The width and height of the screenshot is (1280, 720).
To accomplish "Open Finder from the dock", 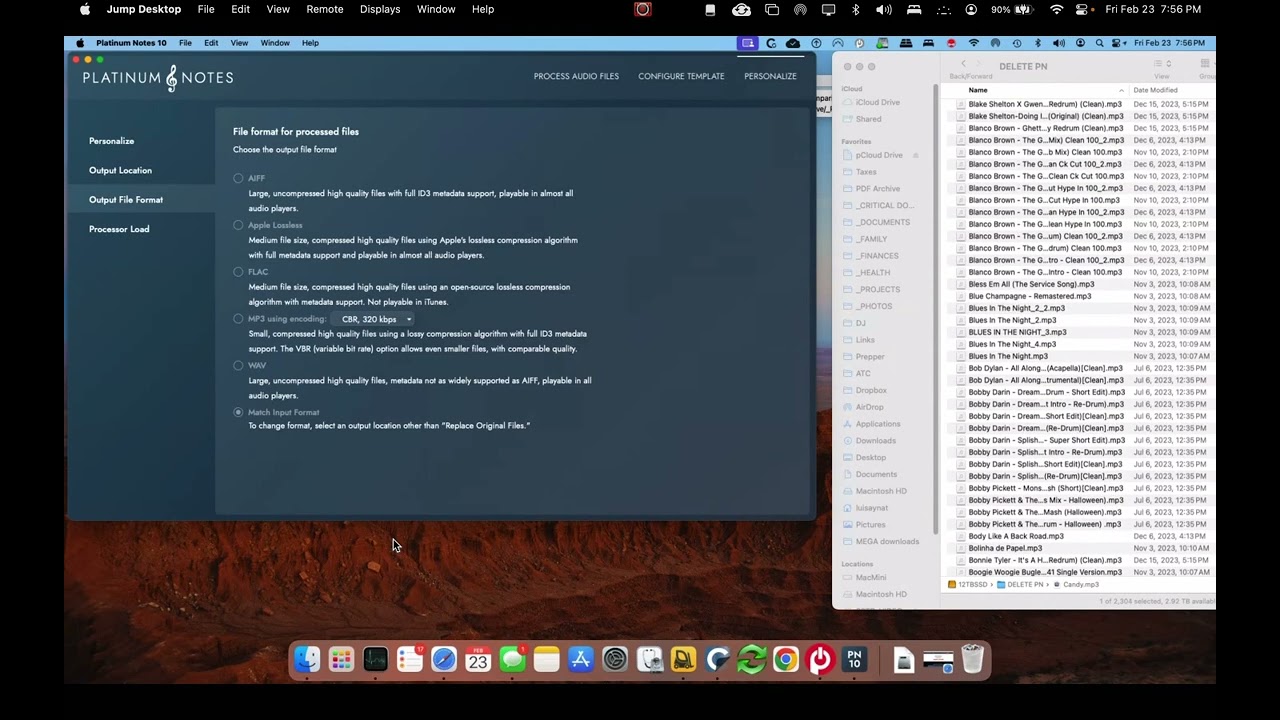I will pyautogui.click(x=307, y=660).
